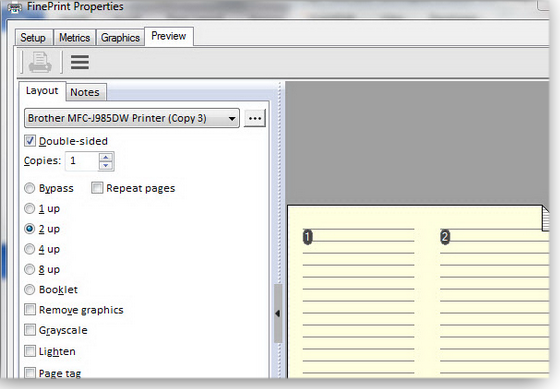560x389 pixels.
Task: Select the 4 up radio button
Action: click(x=29, y=249)
